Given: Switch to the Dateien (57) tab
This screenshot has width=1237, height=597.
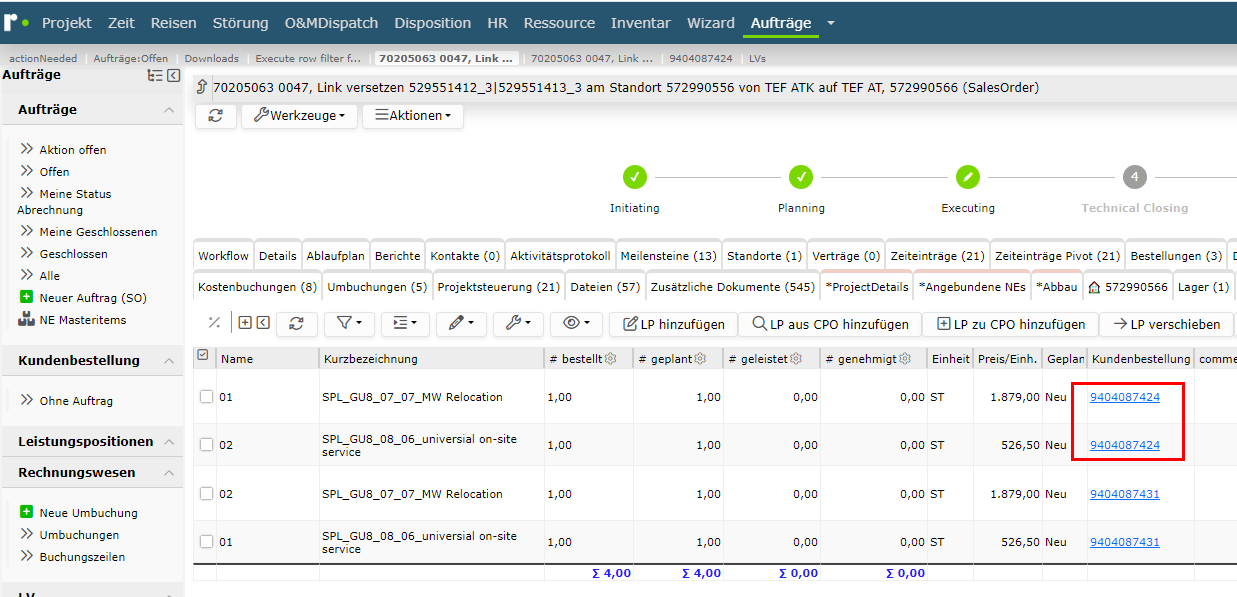Looking at the screenshot, I should click(x=605, y=287).
